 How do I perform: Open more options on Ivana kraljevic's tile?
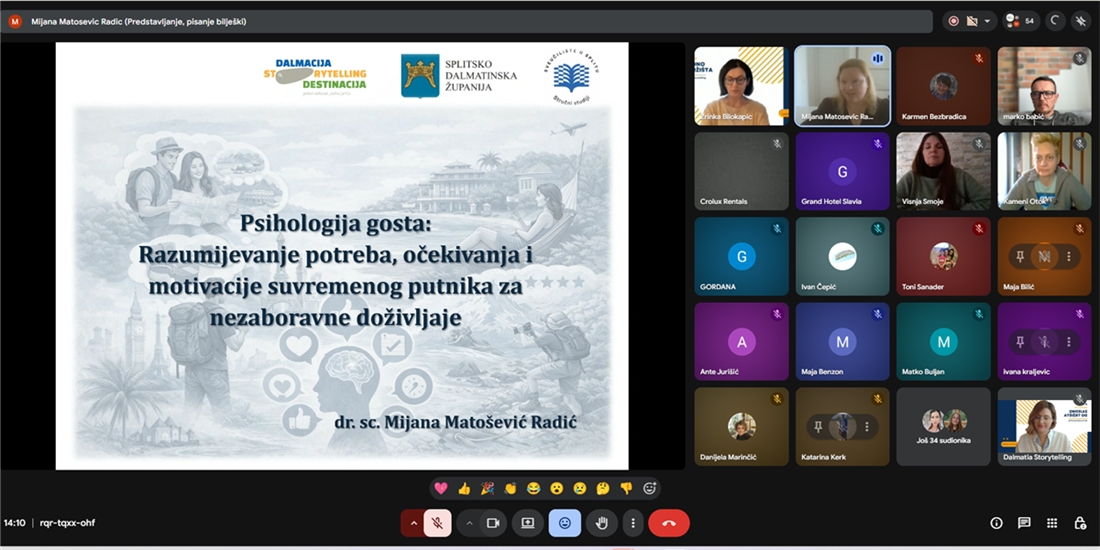[1068, 342]
